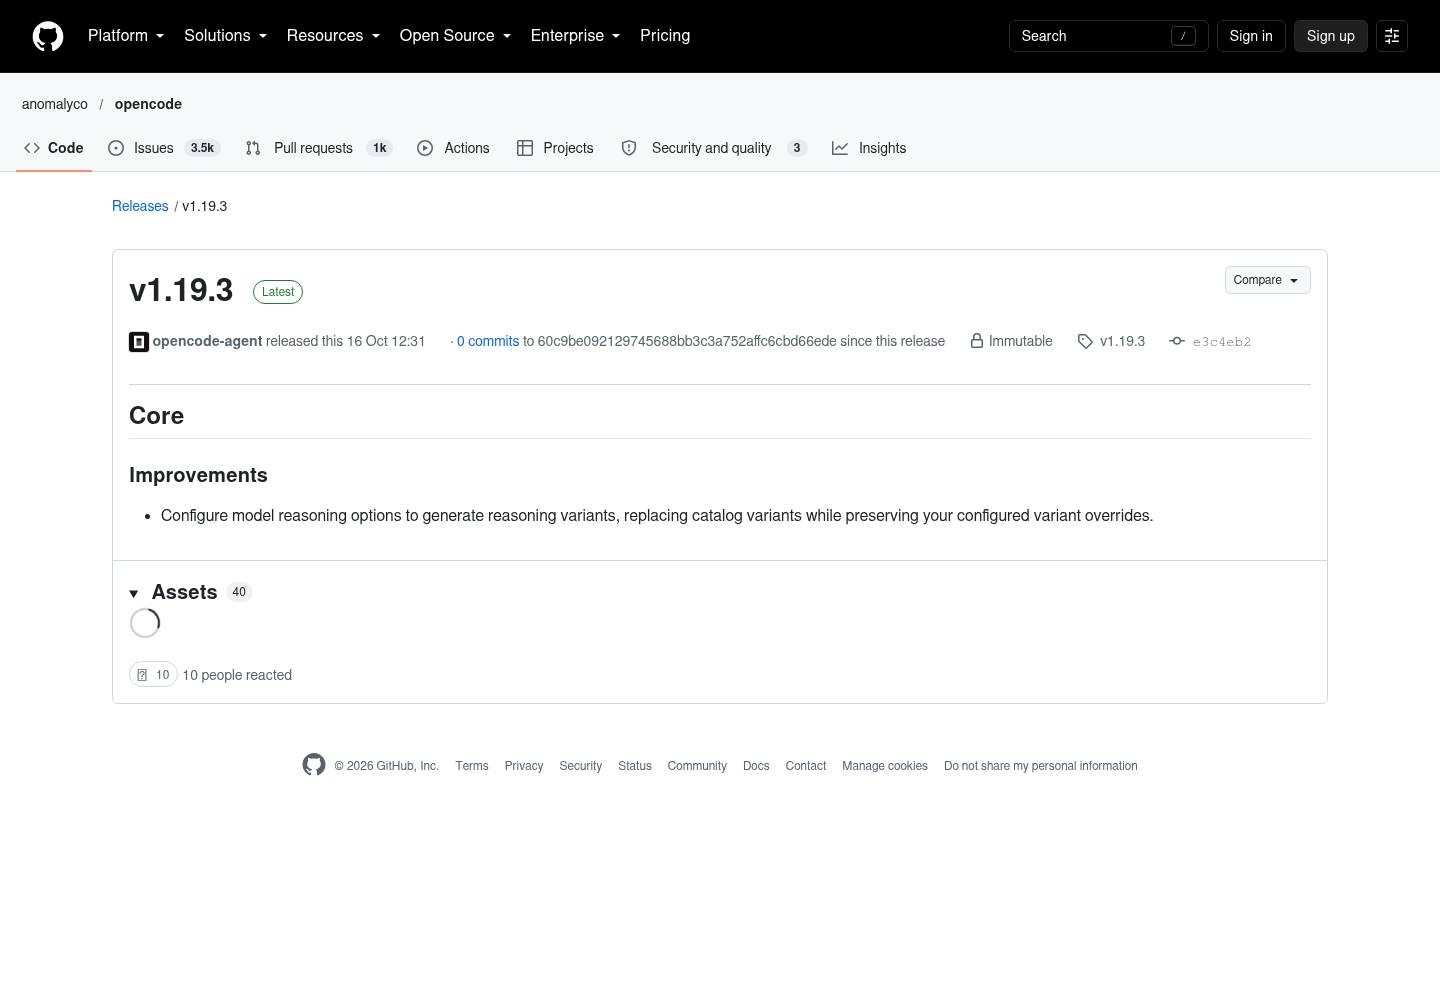Open the Enterprise dropdown menu

pyautogui.click(x=576, y=36)
